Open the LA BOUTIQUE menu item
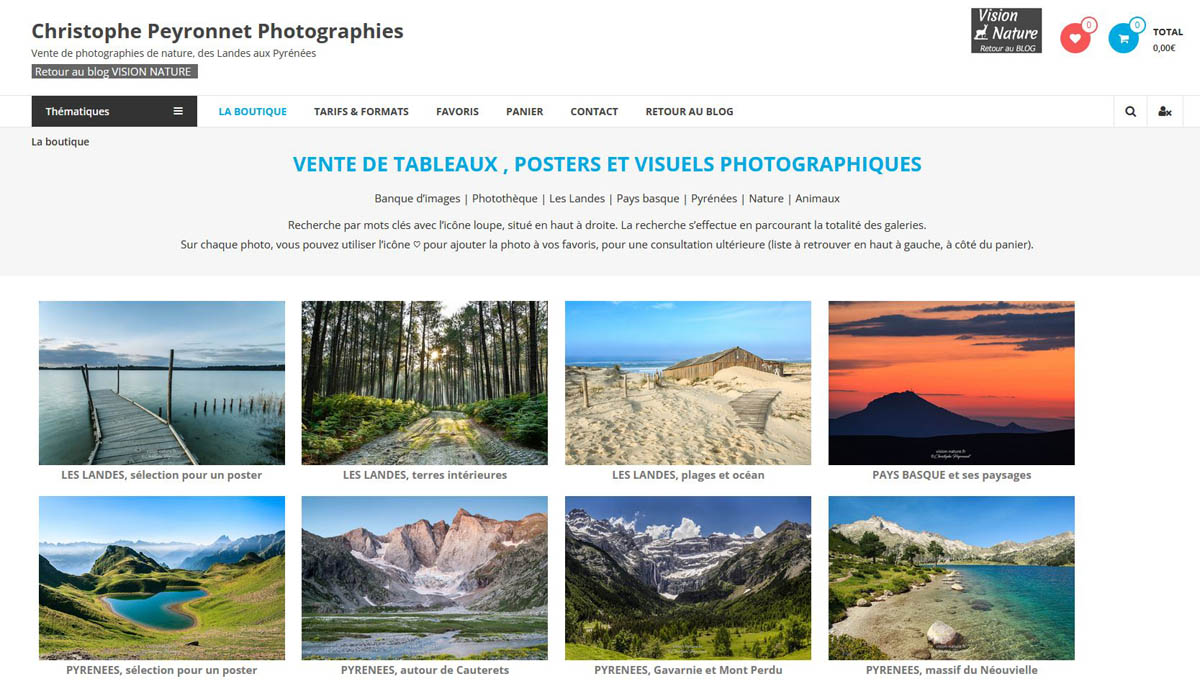This screenshot has width=1200, height=684. (253, 111)
